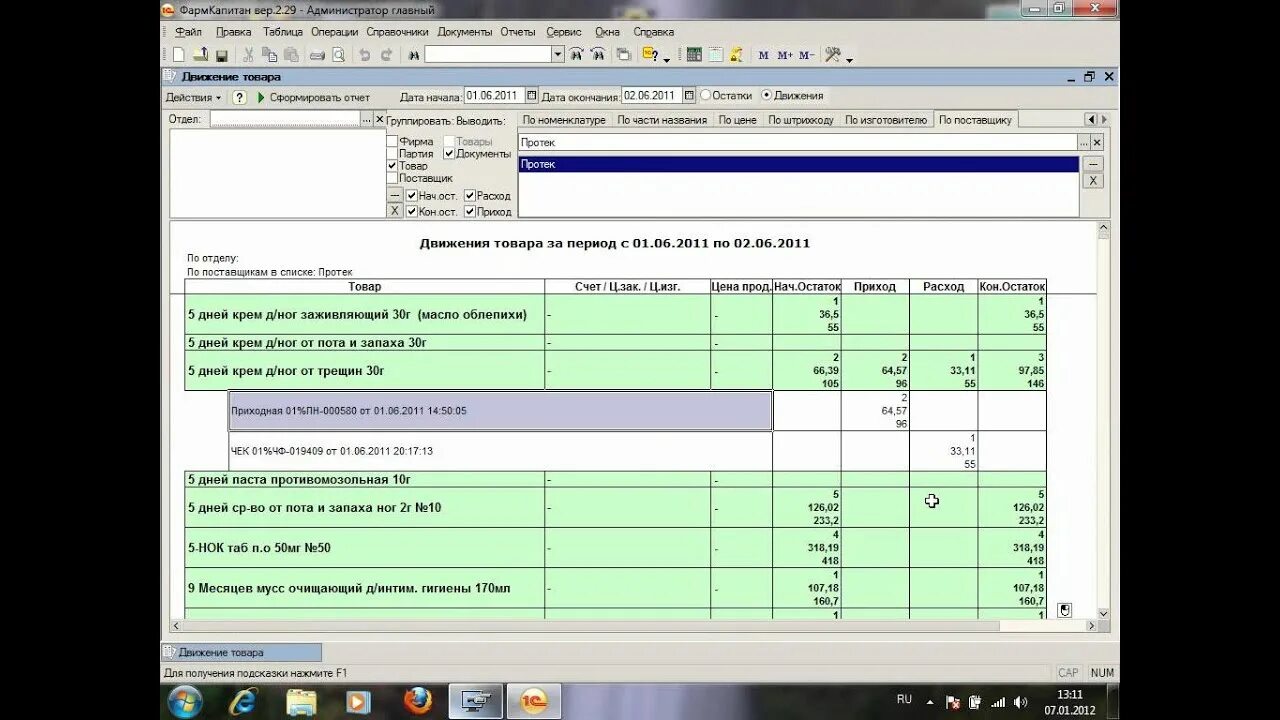The height and width of the screenshot is (720, 1280).
Task: Click Движение товара window tab in bottom bar
Action: (x=241, y=652)
